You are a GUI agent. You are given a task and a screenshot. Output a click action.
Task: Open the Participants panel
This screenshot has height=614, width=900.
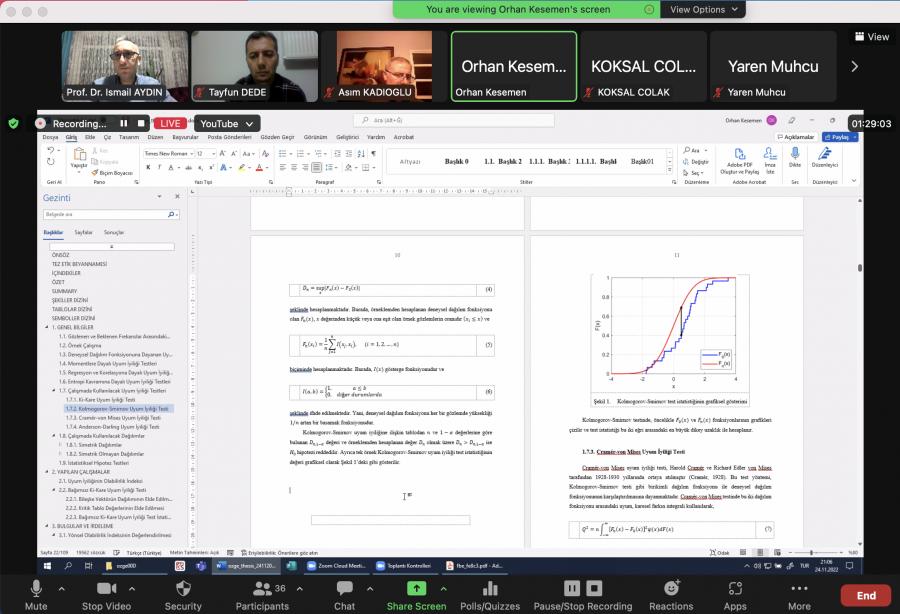262,594
